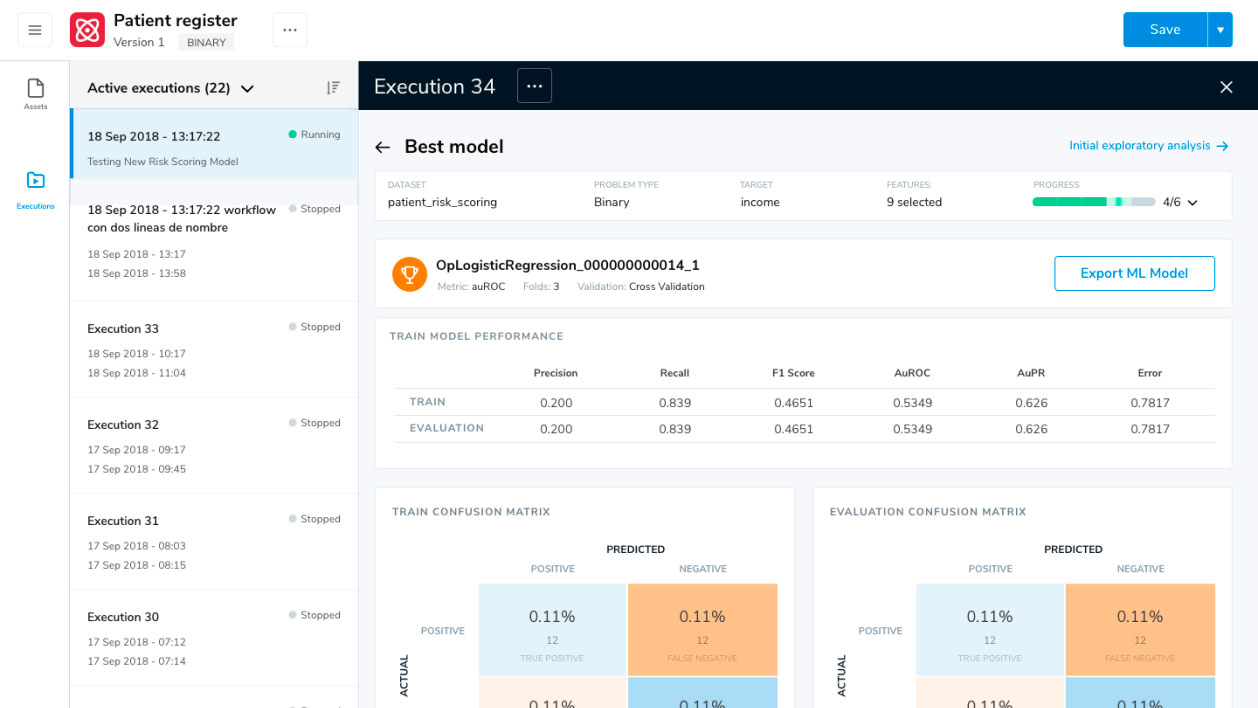Viewport: 1258px width, 708px height.
Task: Click Export ML Model button
Action: [1134, 274]
